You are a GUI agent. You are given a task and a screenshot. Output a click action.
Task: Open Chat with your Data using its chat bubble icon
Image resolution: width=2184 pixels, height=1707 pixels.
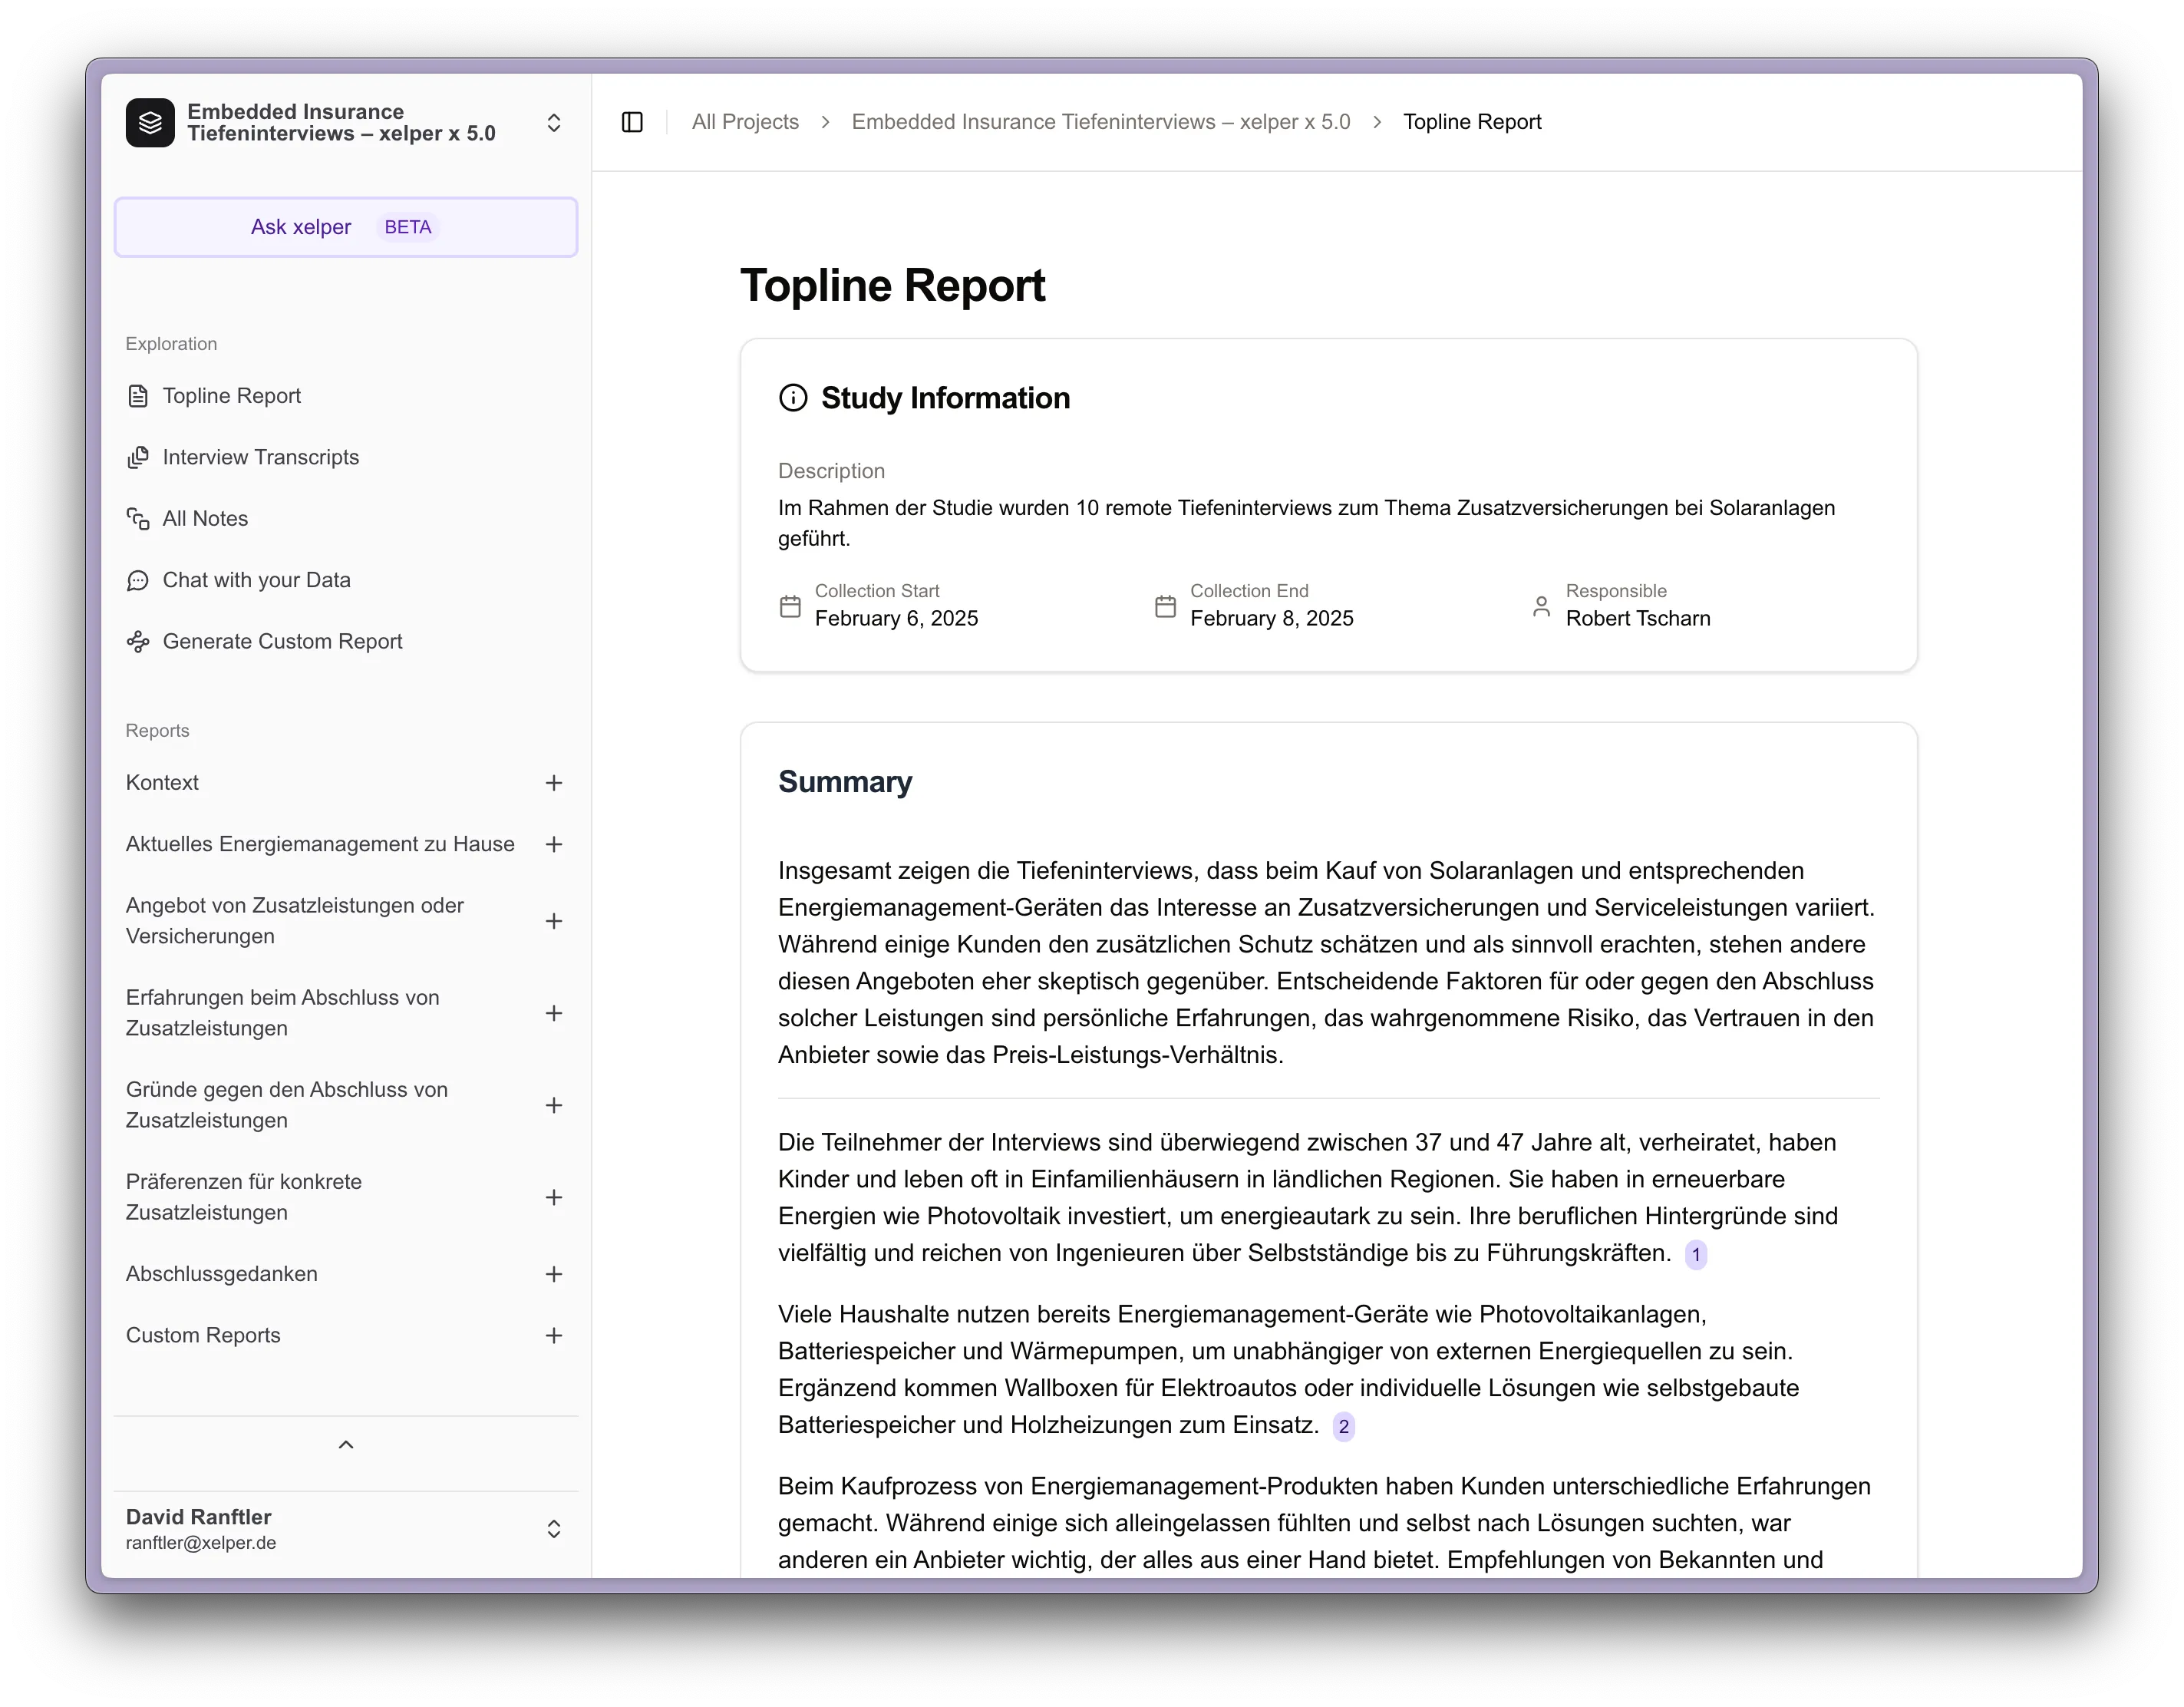click(x=140, y=580)
